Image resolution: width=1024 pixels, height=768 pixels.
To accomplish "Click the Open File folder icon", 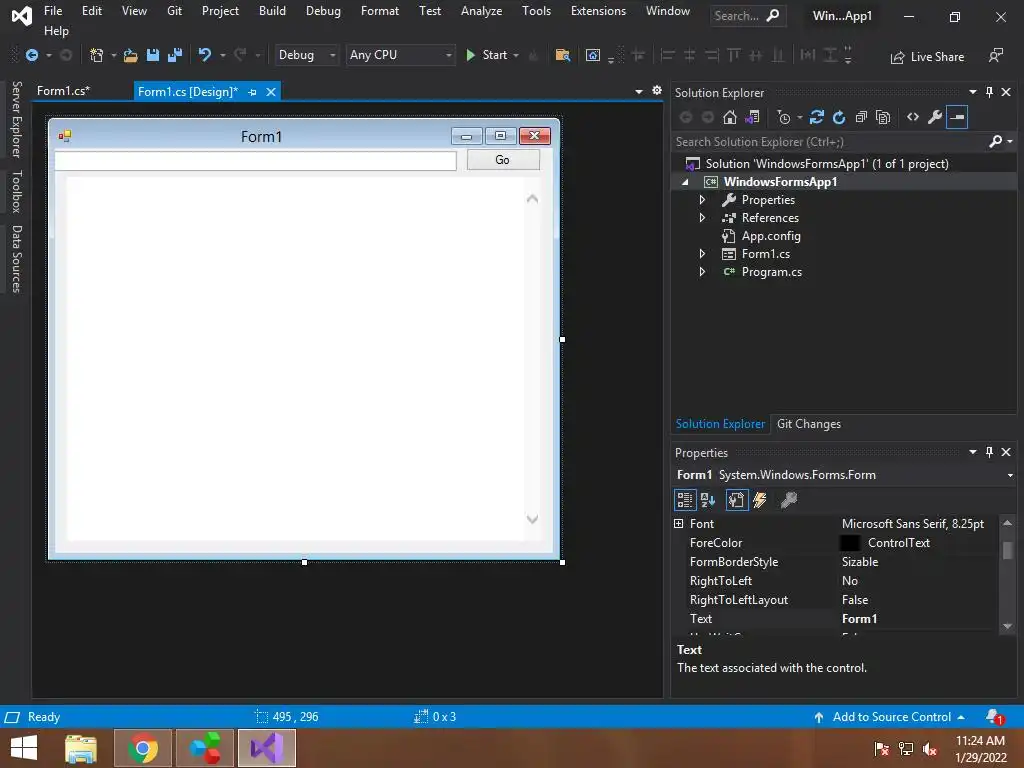I will click(x=131, y=56).
